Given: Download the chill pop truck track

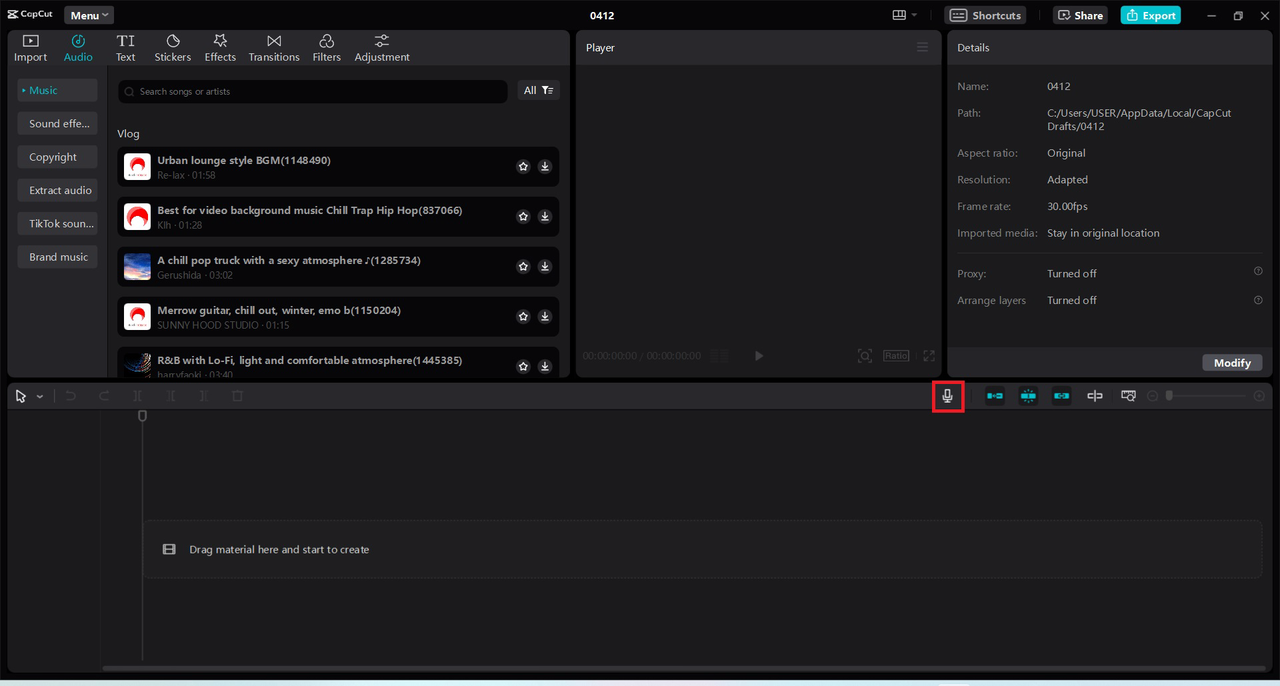Looking at the screenshot, I should (x=545, y=267).
